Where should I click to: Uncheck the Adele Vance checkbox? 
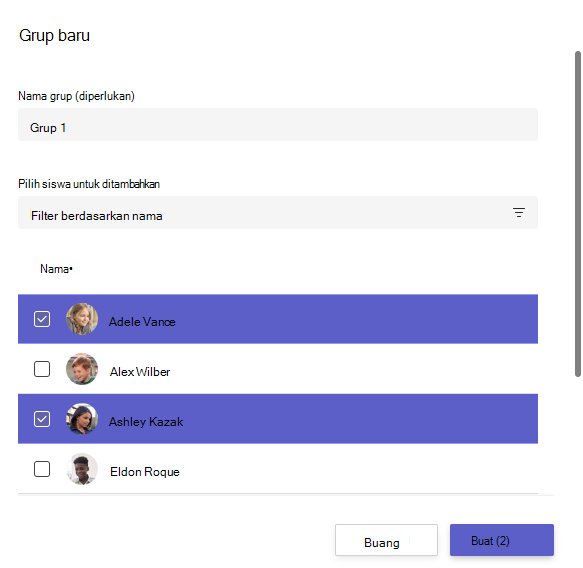pyautogui.click(x=42, y=319)
